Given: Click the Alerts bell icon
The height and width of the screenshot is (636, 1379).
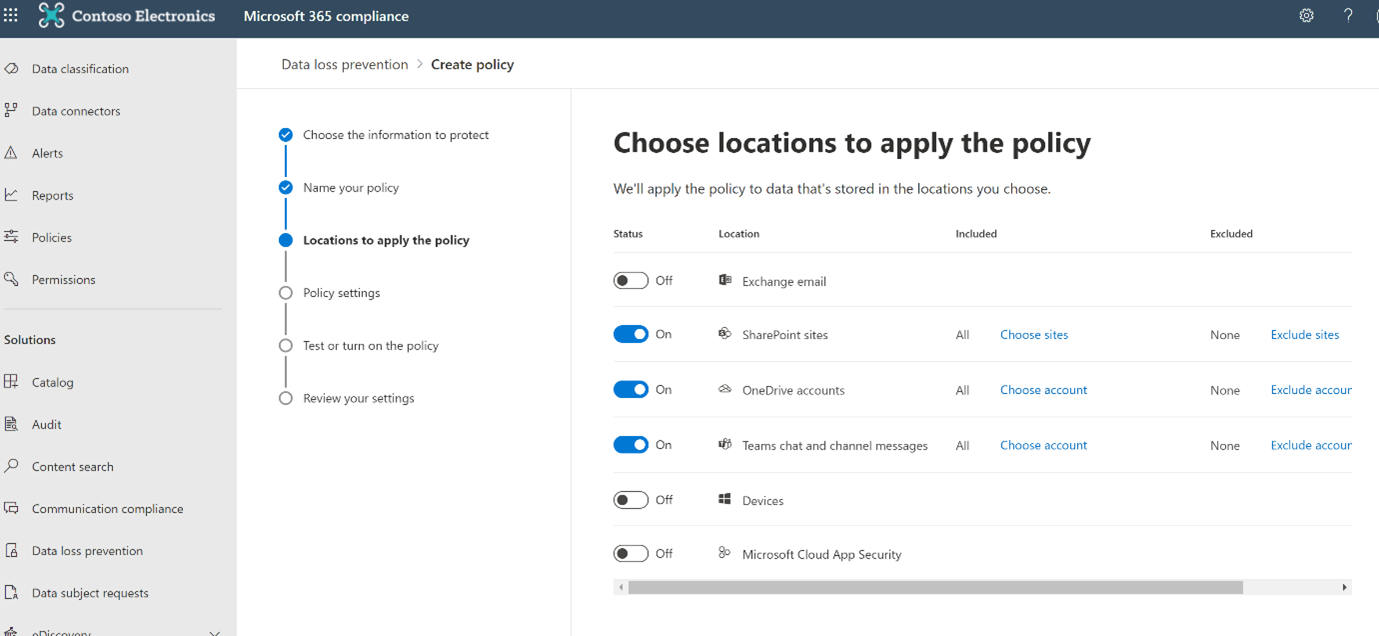Looking at the screenshot, I should [11, 153].
